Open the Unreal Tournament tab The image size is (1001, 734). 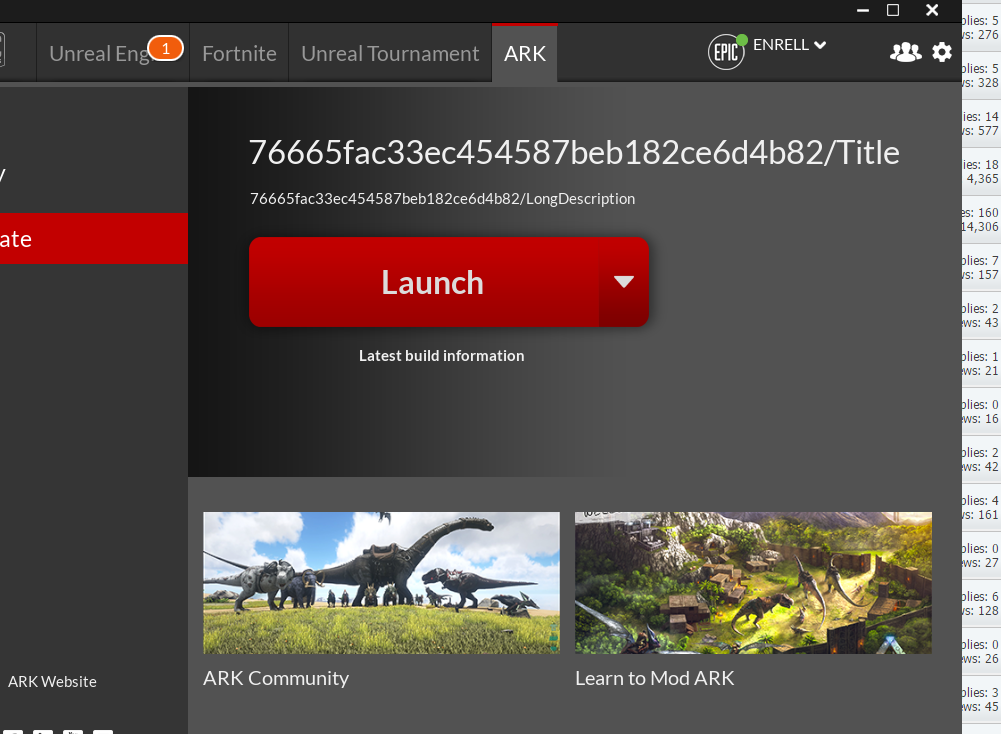tap(390, 54)
